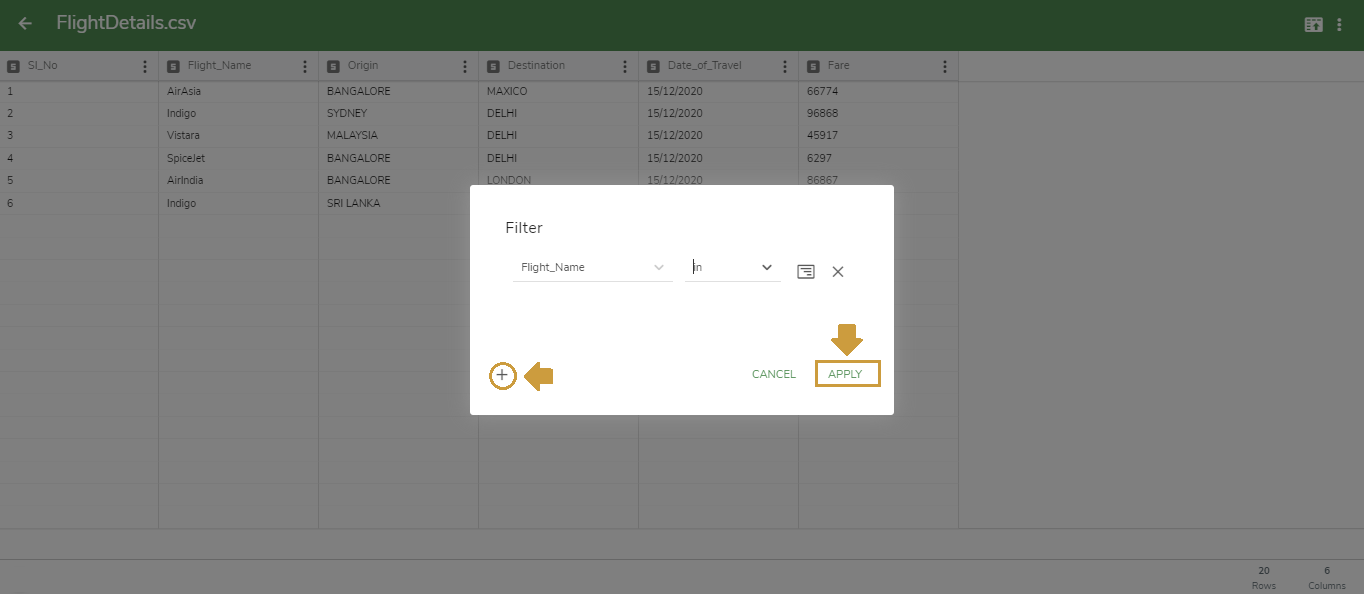Click the data type icon on SI_No column
The height and width of the screenshot is (594, 1364).
[13, 65]
